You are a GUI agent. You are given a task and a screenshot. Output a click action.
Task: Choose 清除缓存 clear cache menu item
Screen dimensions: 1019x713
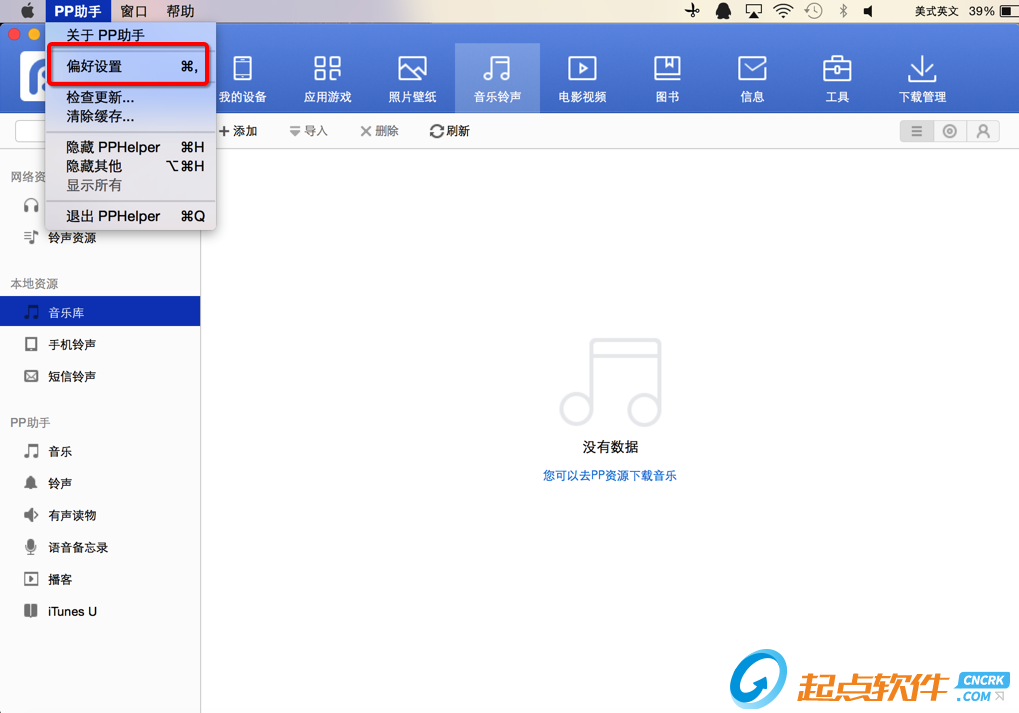pos(131,117)
